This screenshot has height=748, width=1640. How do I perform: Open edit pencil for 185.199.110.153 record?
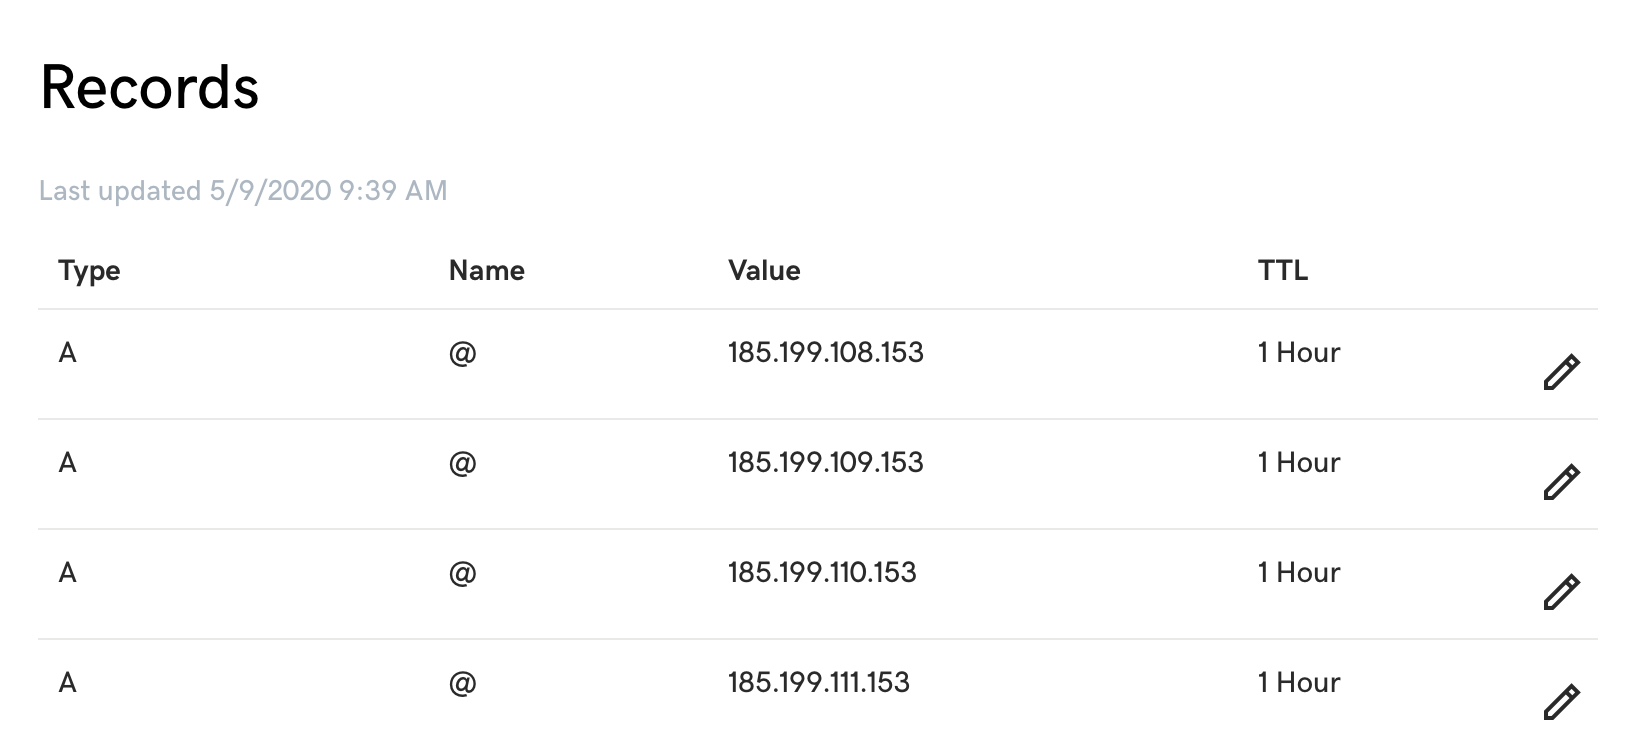click(x=1561, y=592)
